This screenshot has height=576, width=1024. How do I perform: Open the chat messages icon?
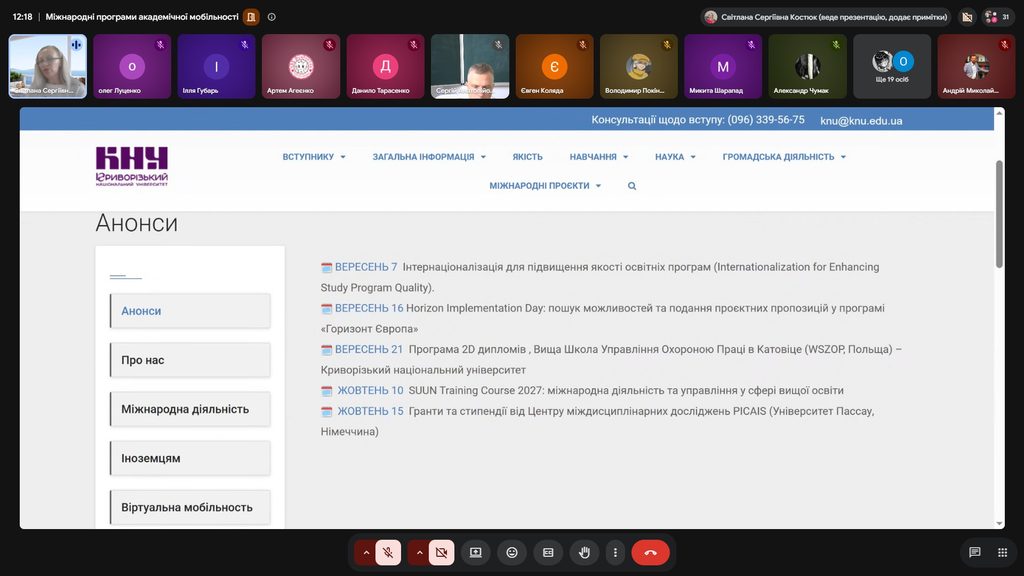point(974,552)
